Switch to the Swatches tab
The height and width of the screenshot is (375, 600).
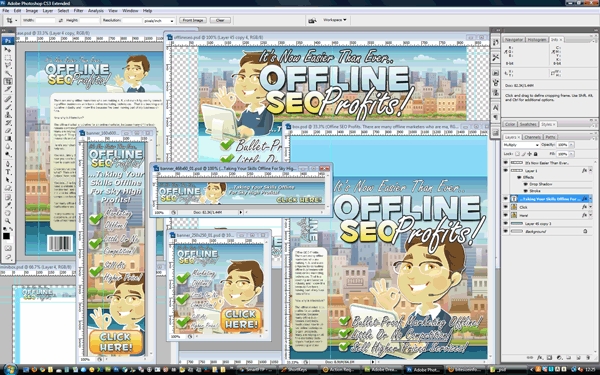pyautogui.click(x=528, y=124)
